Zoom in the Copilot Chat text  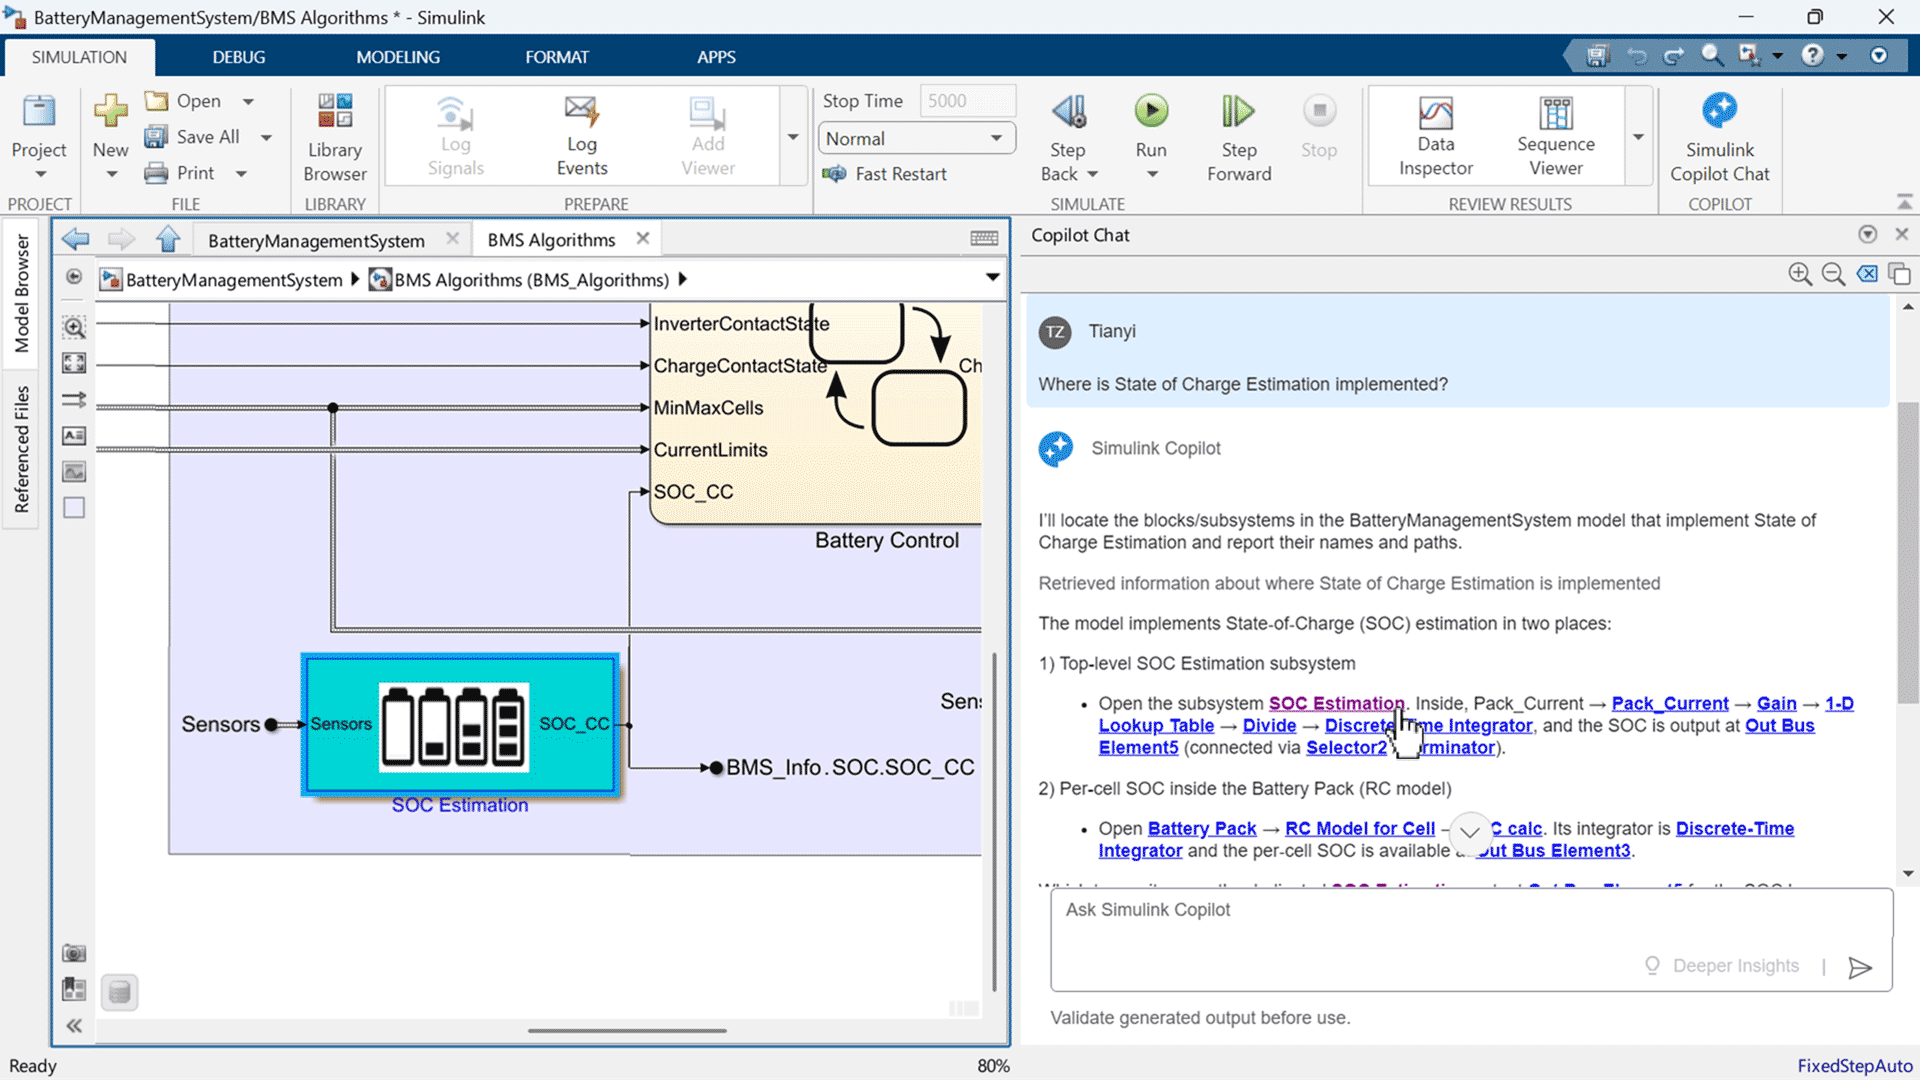[x=1799, y=274]
